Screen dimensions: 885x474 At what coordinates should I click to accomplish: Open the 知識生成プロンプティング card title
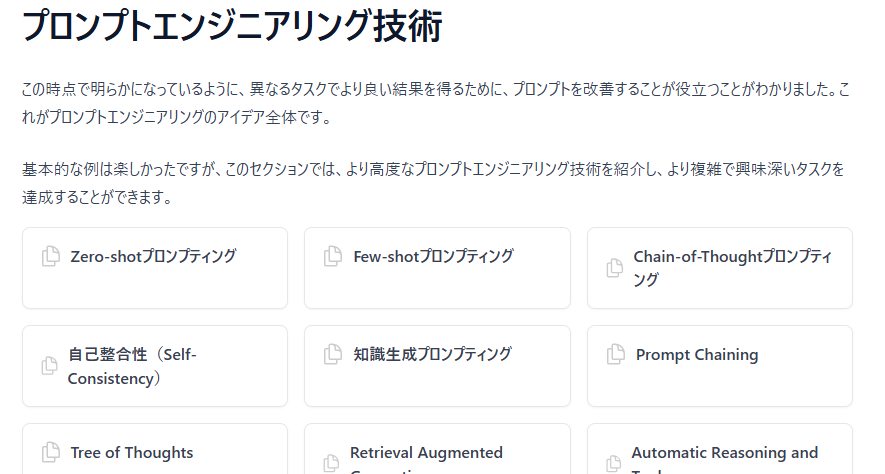pyautogui.click(x=432, y=354)
